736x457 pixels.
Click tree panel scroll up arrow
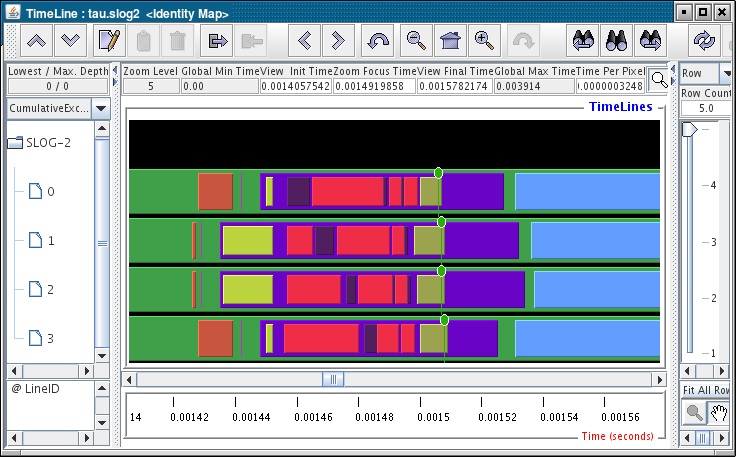102,128
